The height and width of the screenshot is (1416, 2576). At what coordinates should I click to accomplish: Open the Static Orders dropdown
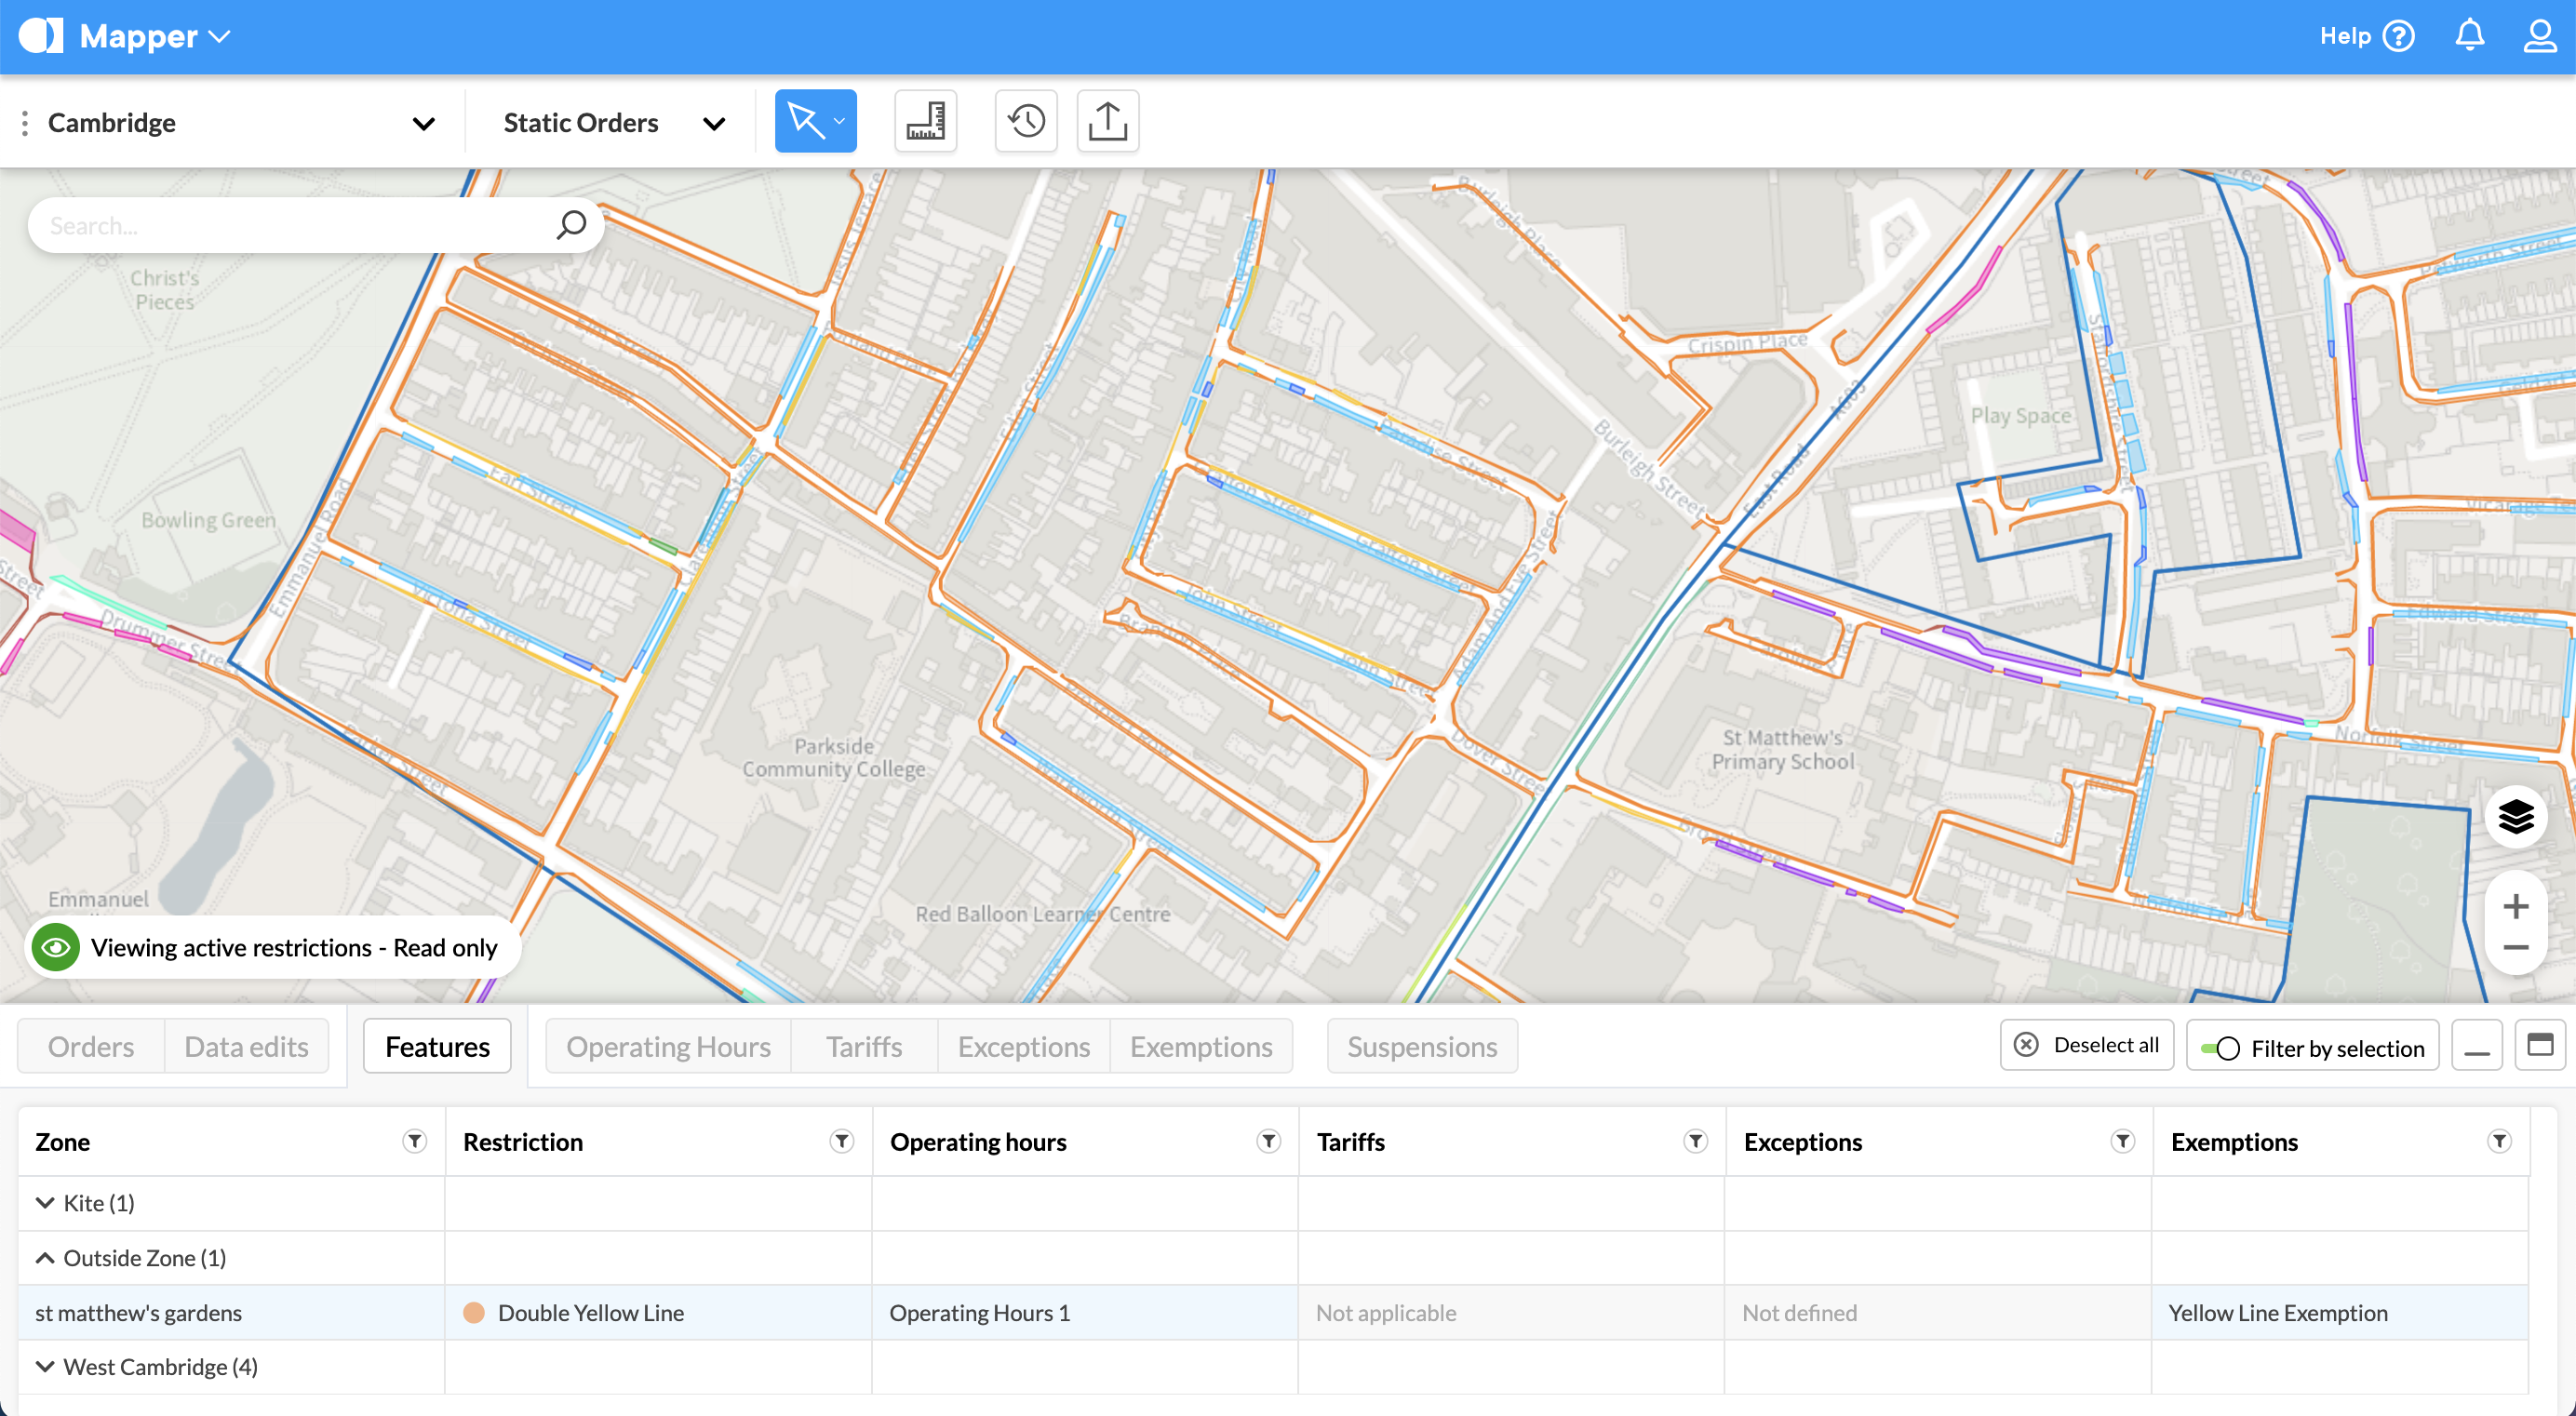713,123
